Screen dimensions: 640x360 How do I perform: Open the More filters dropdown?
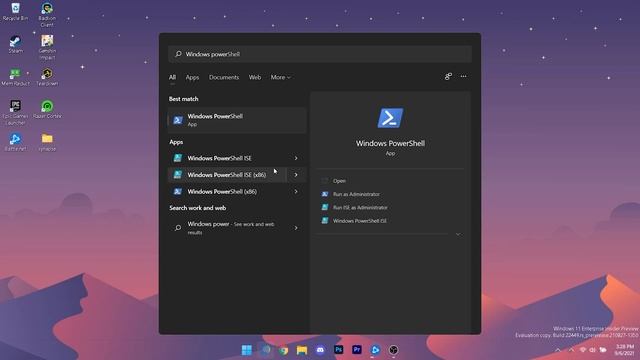(x=280, y=77)
